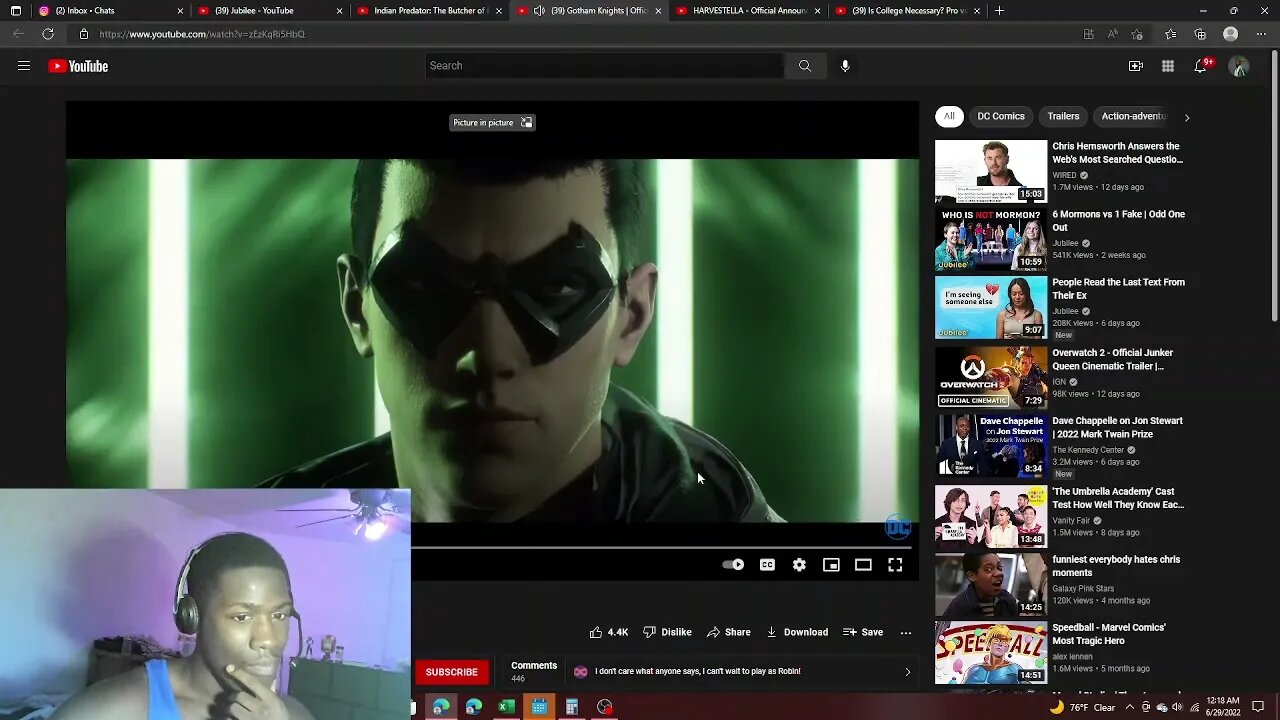1280x720 pixels.
Task: Toggle closed captions in the player
Action: 767,565
